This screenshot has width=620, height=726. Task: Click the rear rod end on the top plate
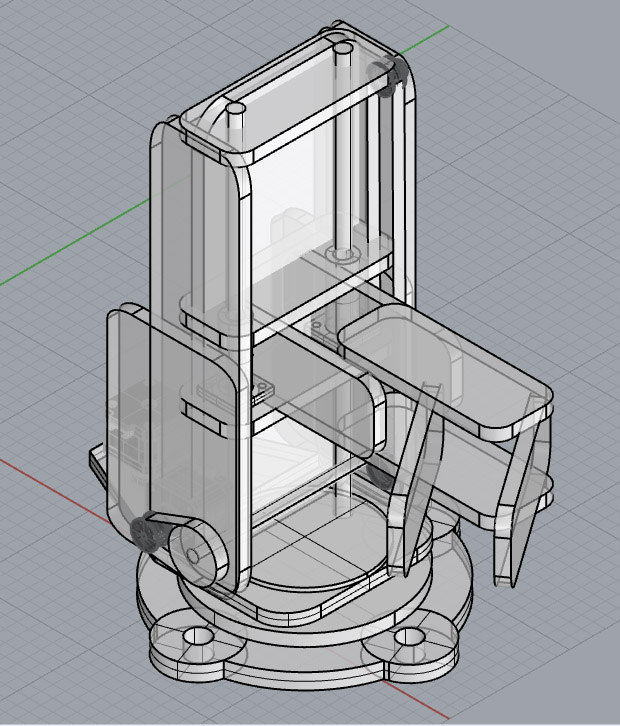(x=343, y=48)
